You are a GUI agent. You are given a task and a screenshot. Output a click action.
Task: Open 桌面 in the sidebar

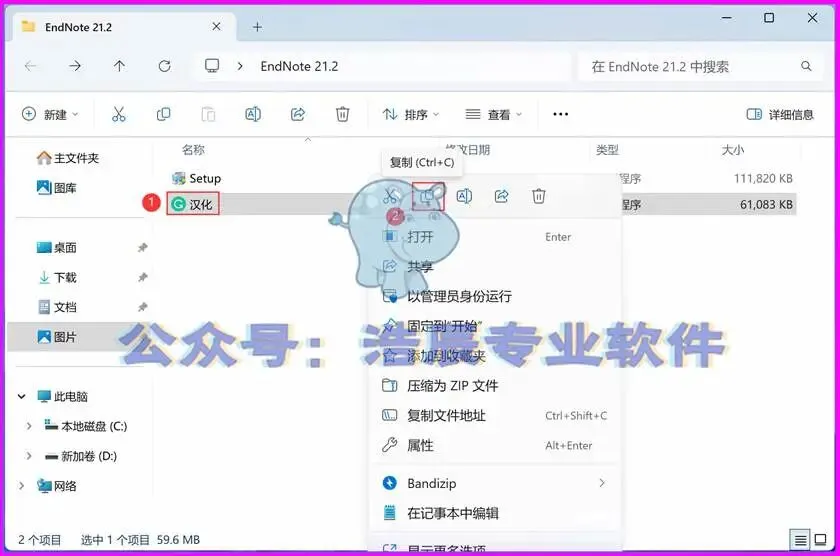pyautogui.click(x=57, y=247)
